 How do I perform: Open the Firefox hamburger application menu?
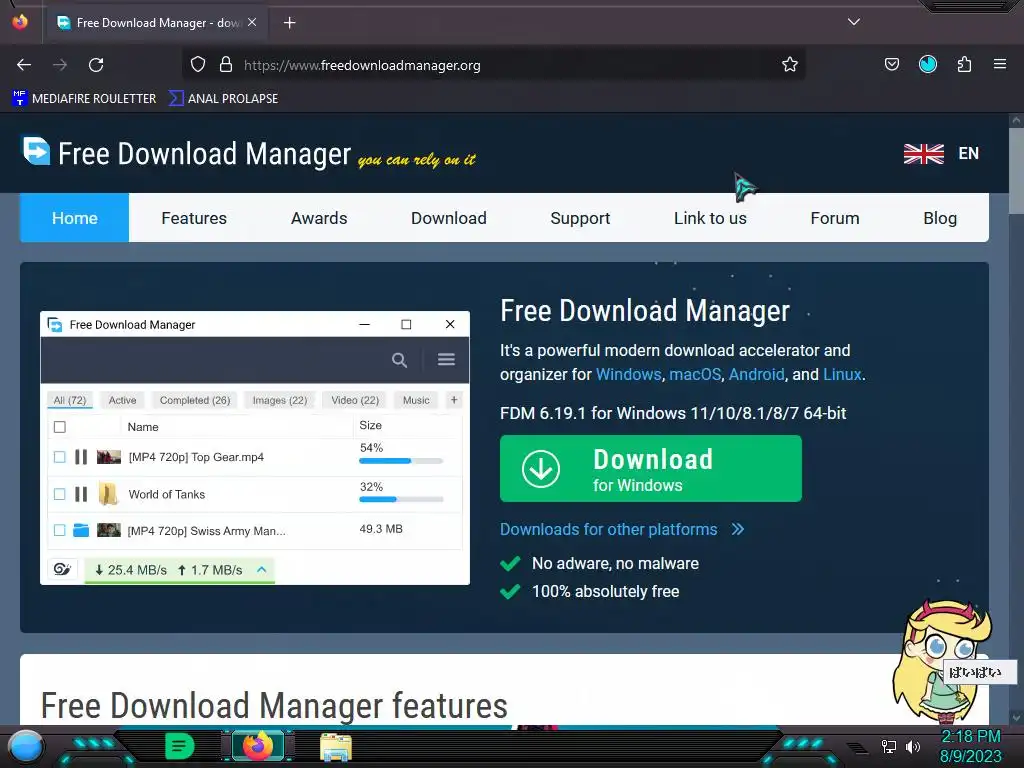pyautogui.click(x=1000, y=64)
